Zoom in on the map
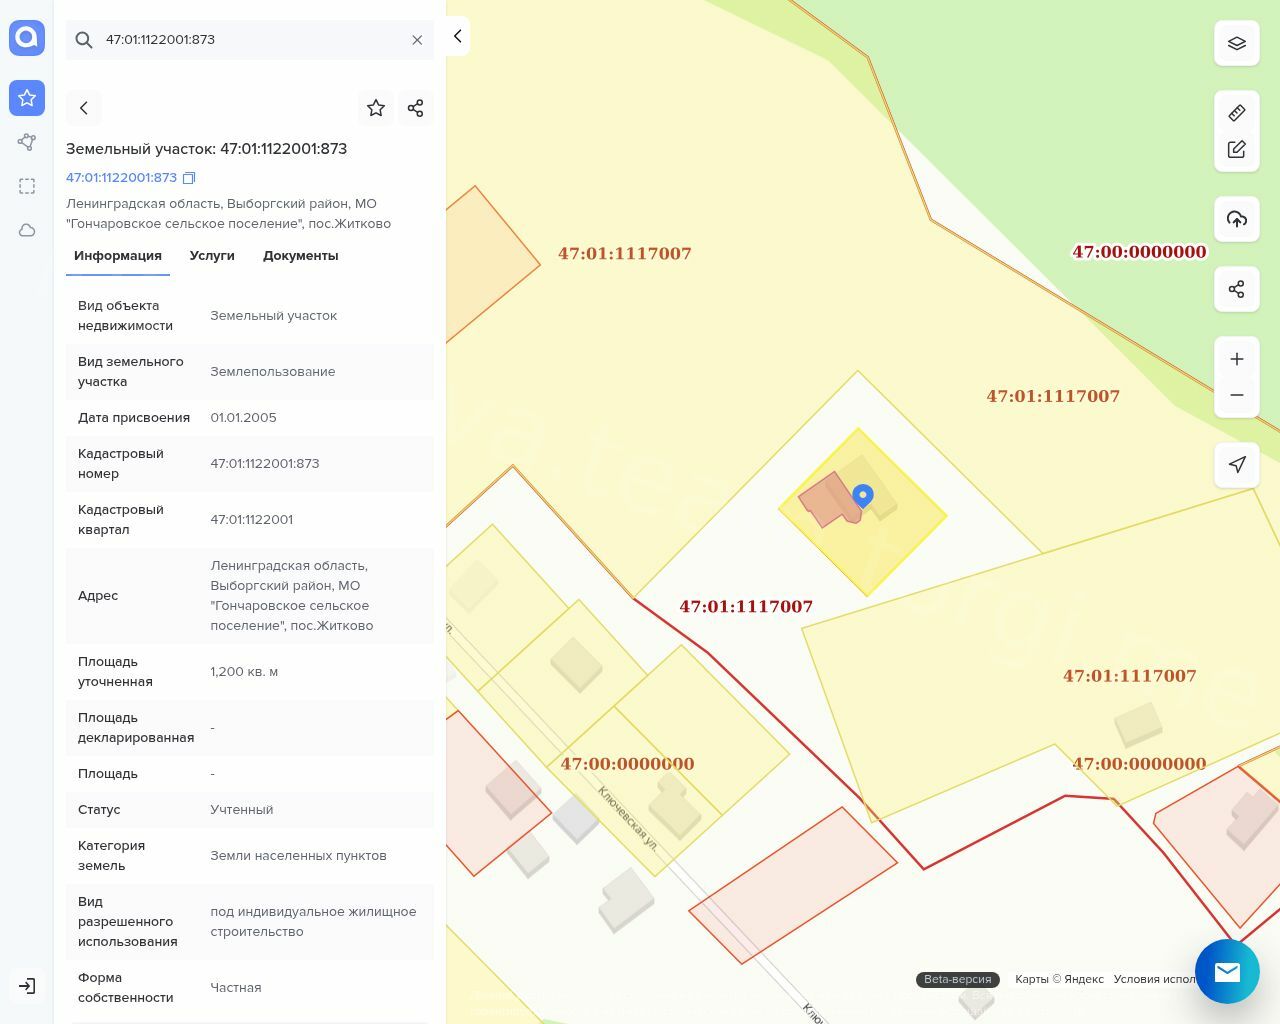This screenshot has height=1024, width=1280. [x=1236, y=359]
